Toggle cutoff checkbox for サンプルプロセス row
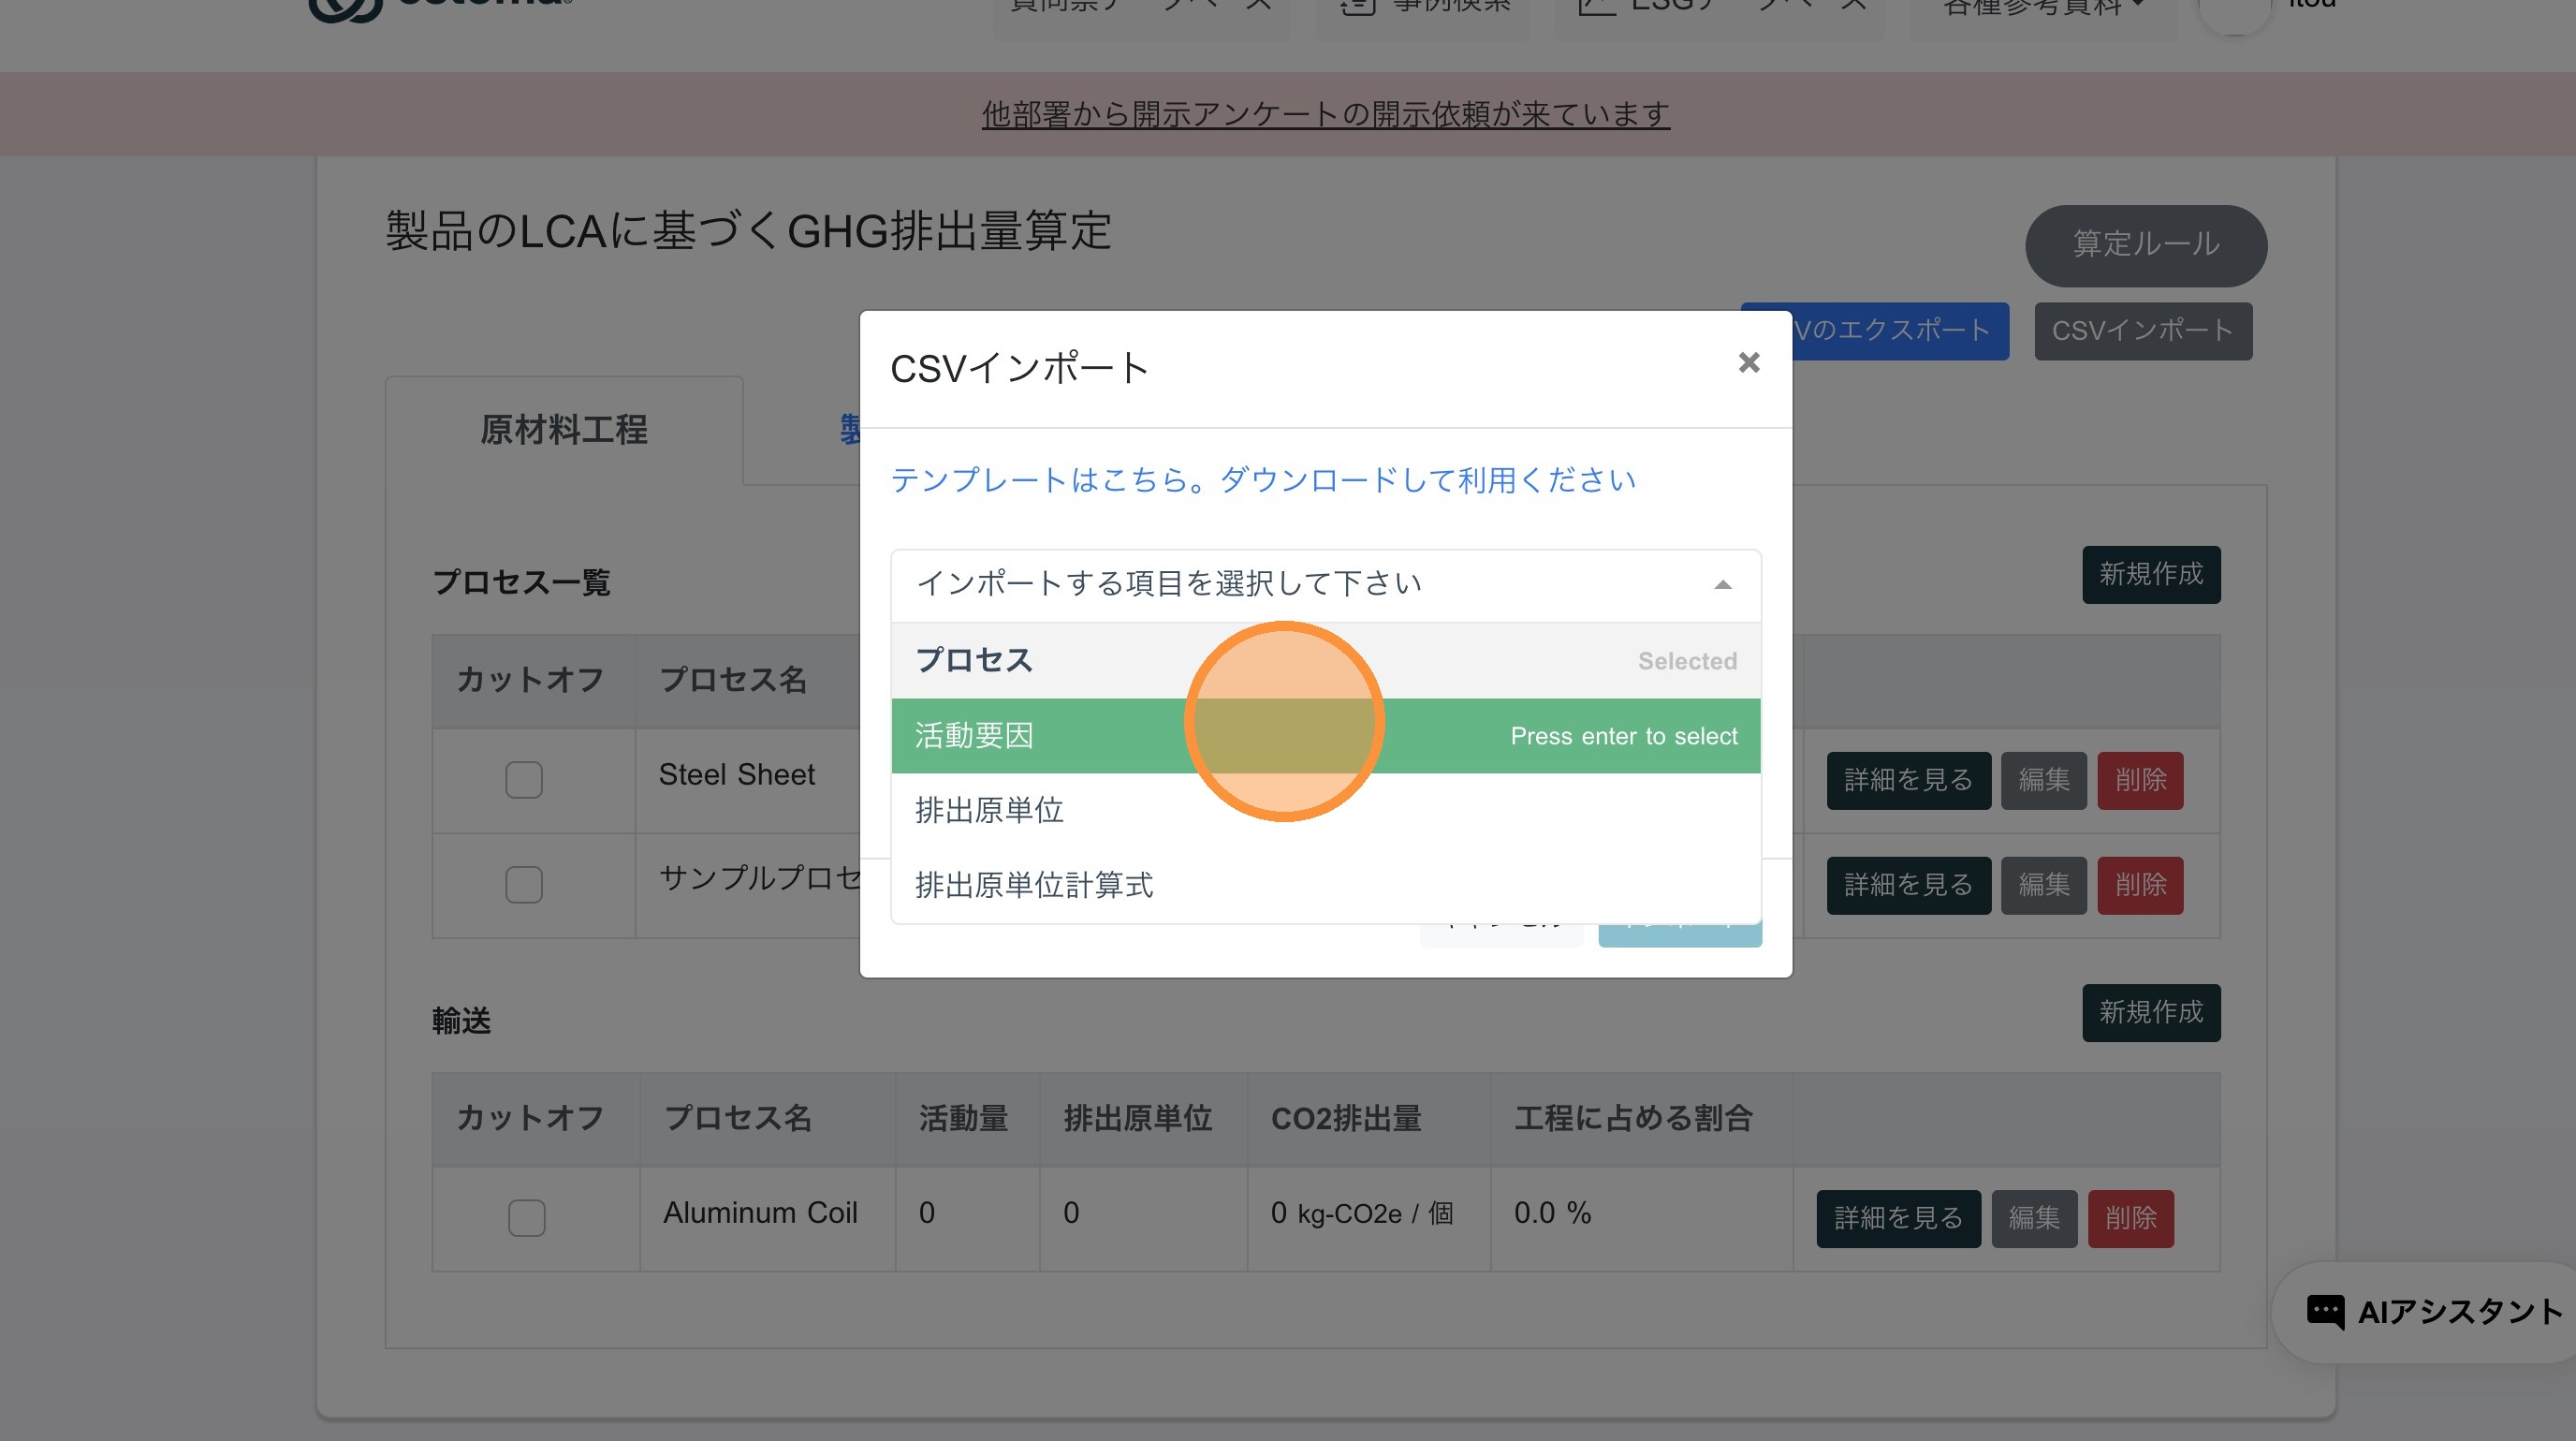The width and height of the screenshot is (2576, 1441). pyautogui.click(x=523, y=885)
